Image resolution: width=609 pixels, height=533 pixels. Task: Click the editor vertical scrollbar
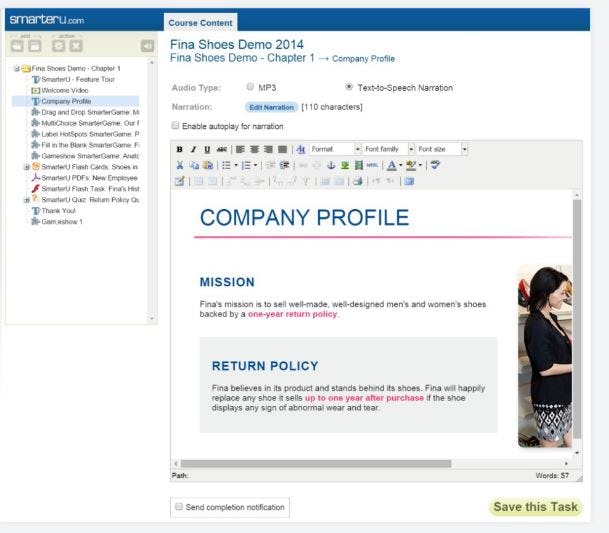pyautogui.click(x=577, y=319)
